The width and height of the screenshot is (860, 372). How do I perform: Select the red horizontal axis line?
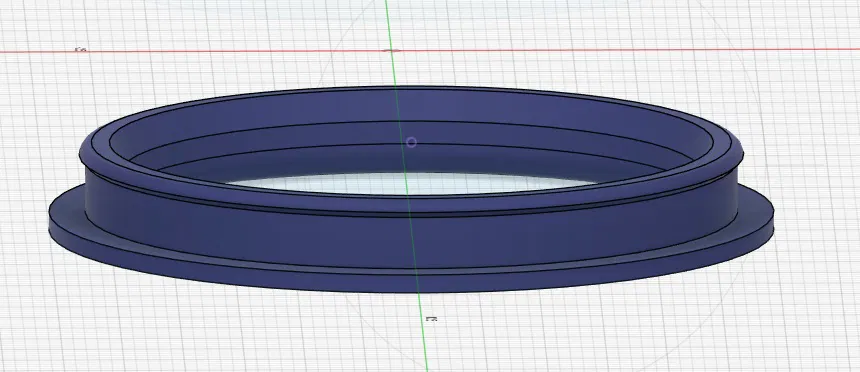(430, 50)
